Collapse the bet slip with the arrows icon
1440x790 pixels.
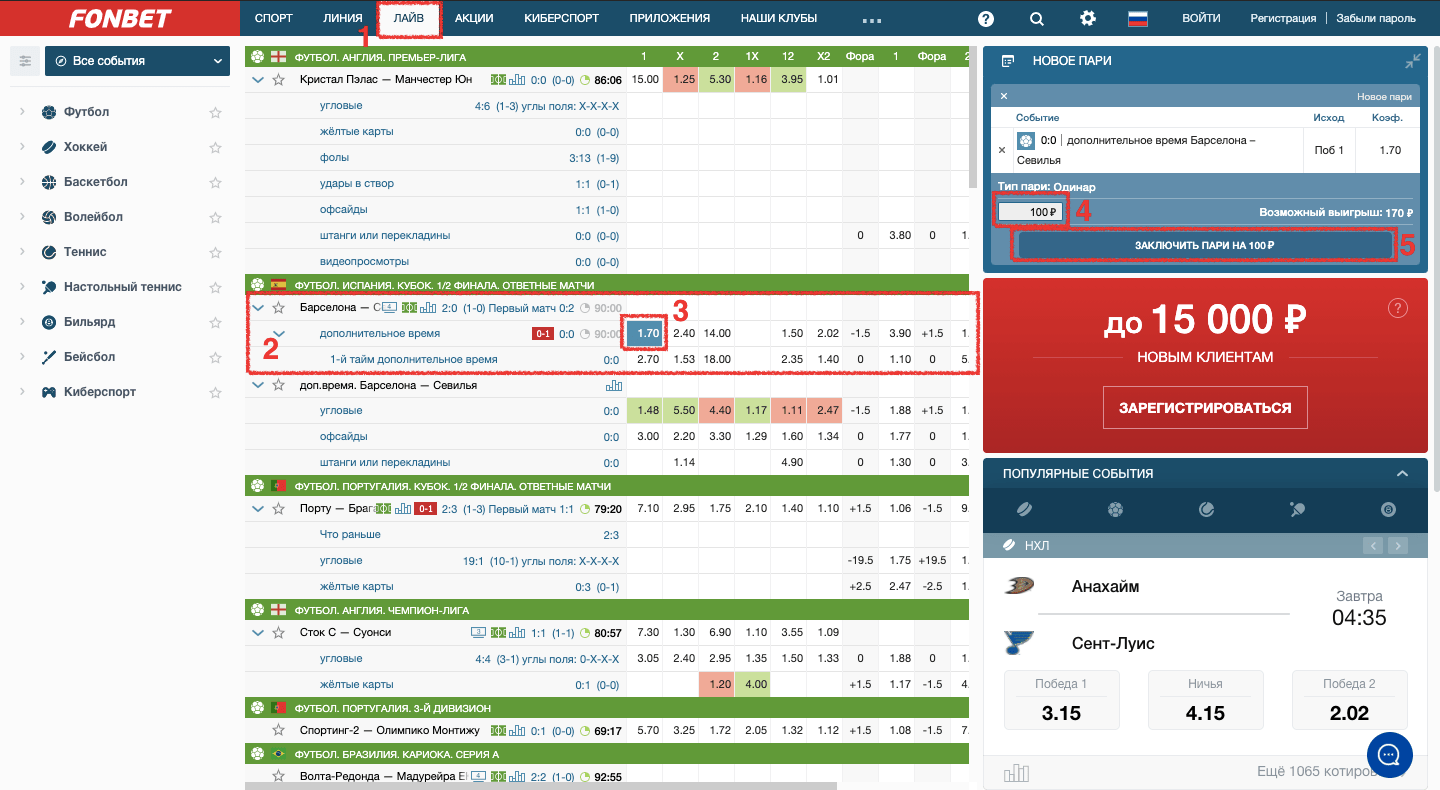1412,61
